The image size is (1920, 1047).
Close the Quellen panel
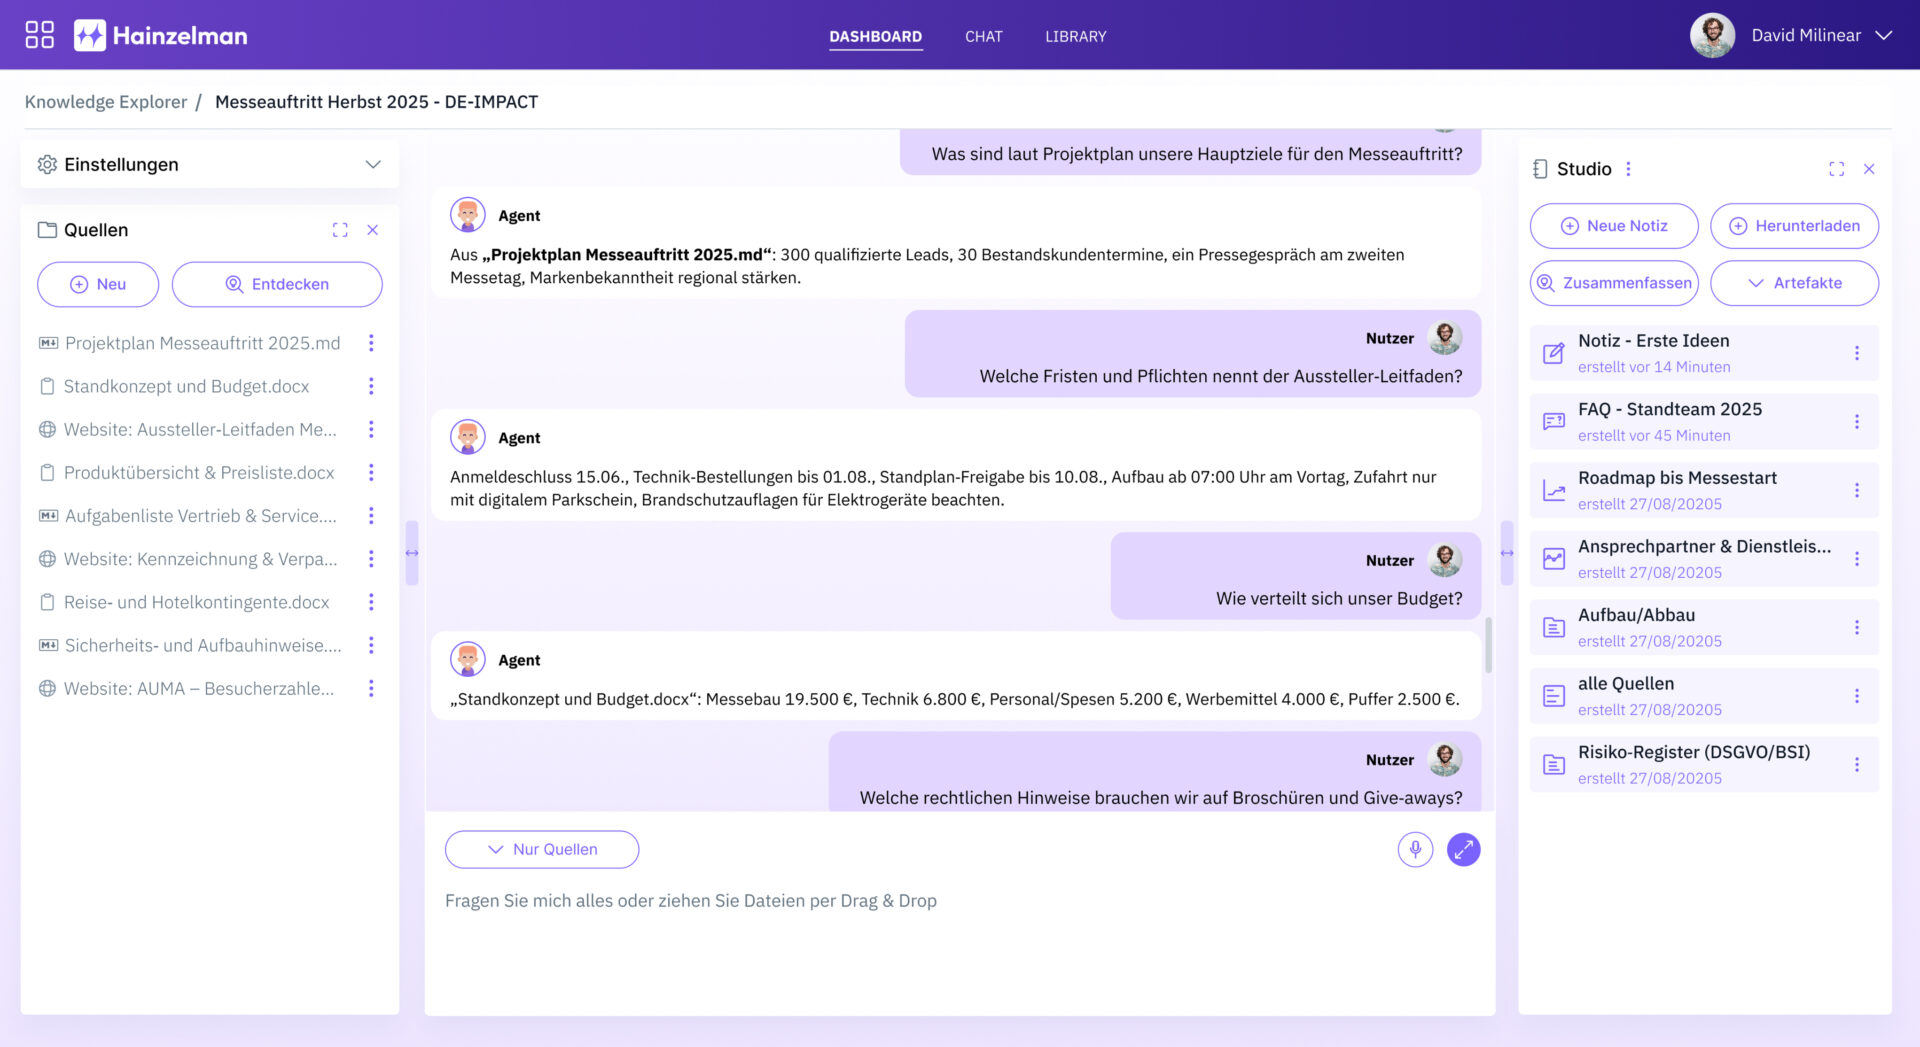[373, 230]
